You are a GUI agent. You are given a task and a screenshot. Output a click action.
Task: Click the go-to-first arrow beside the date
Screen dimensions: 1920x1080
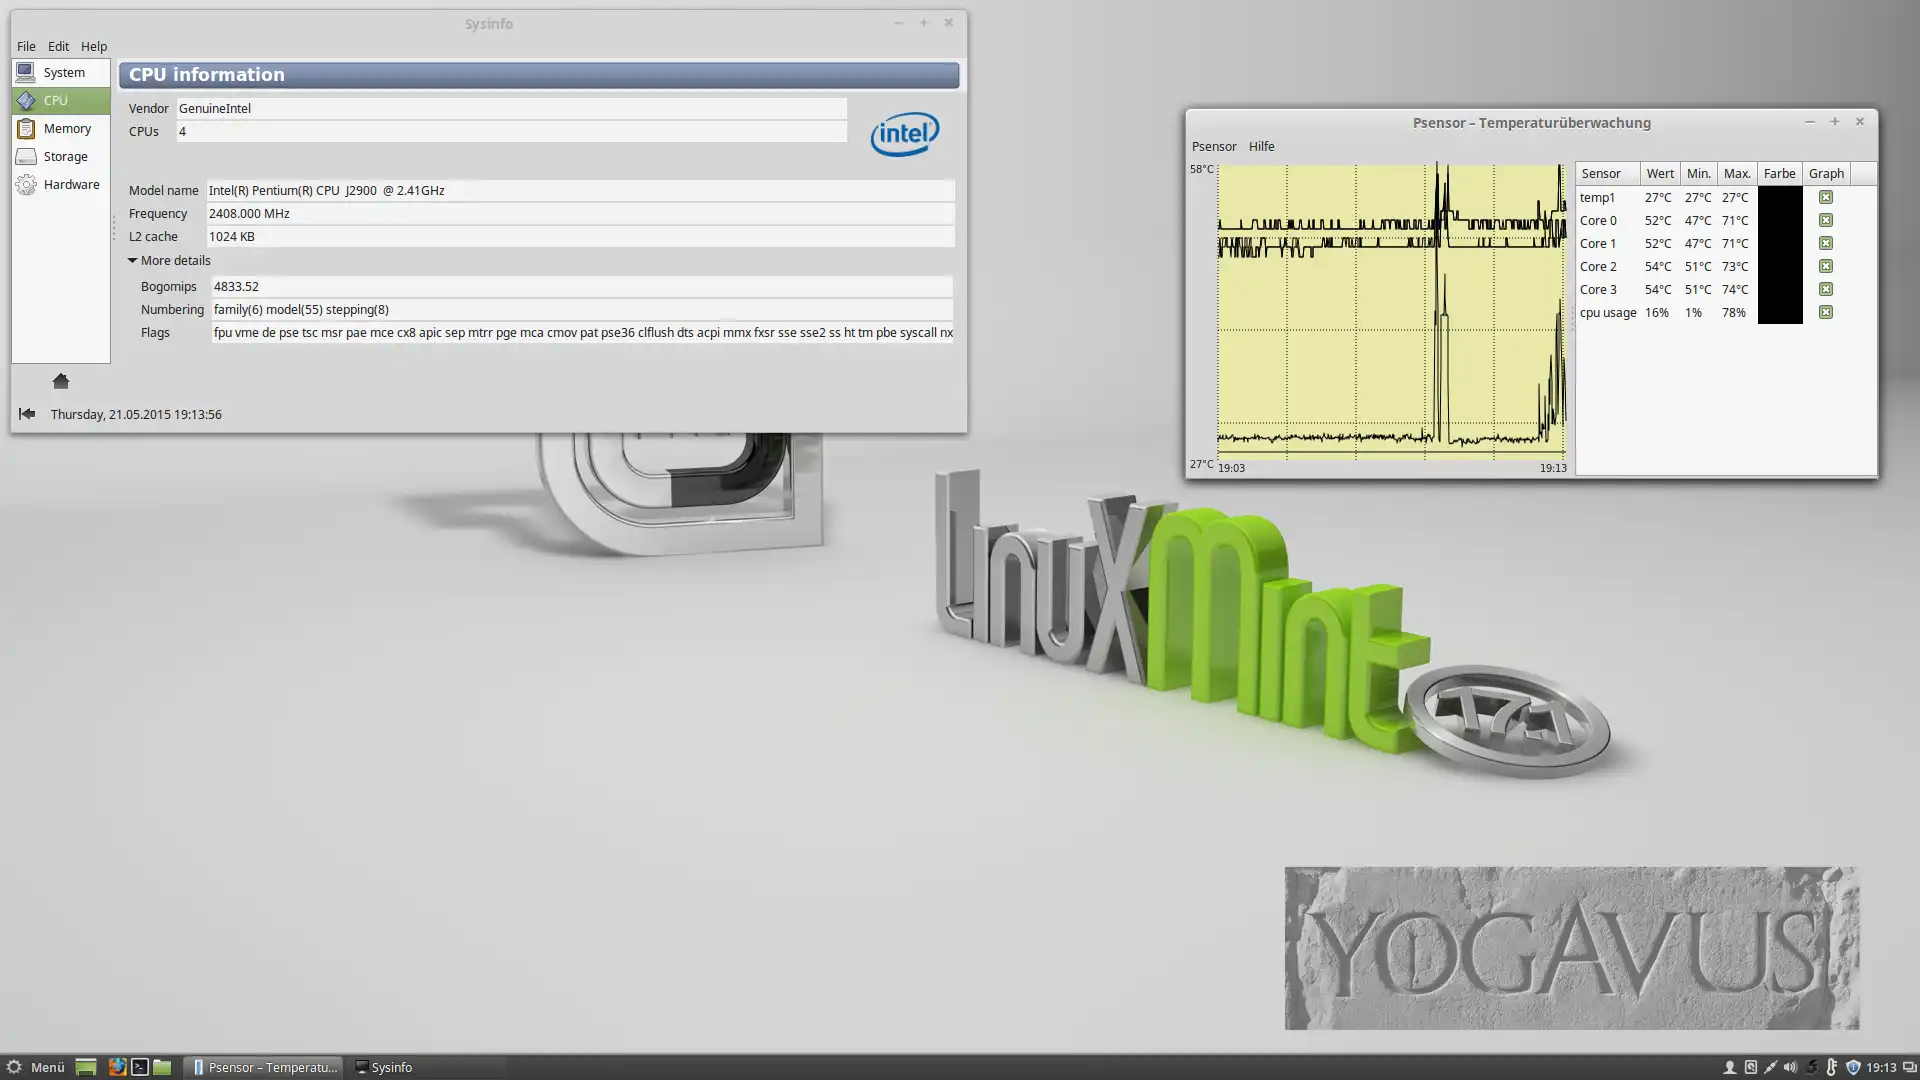pyautogui.click(x=27, y=413)
